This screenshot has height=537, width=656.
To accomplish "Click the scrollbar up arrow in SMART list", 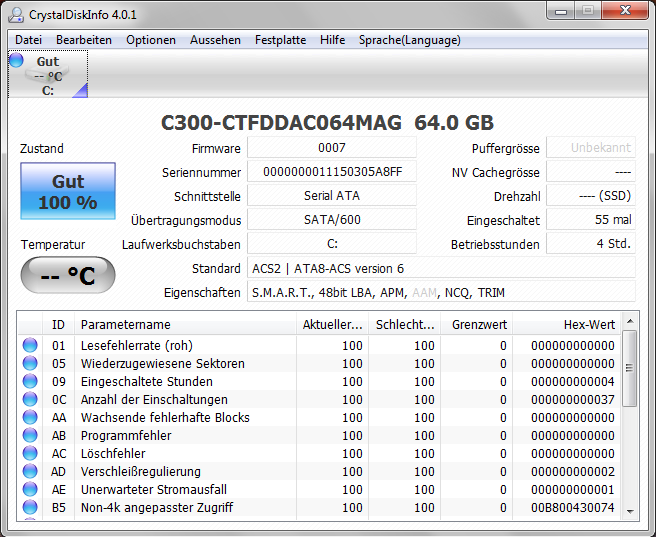I will pyautogui.click(x=630, y=321).
